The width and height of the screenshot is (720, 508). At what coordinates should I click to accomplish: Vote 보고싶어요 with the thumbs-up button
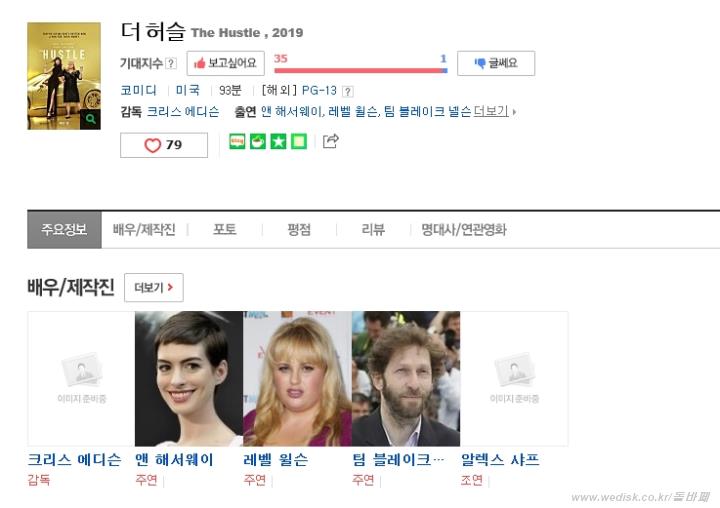pos(225,63)
